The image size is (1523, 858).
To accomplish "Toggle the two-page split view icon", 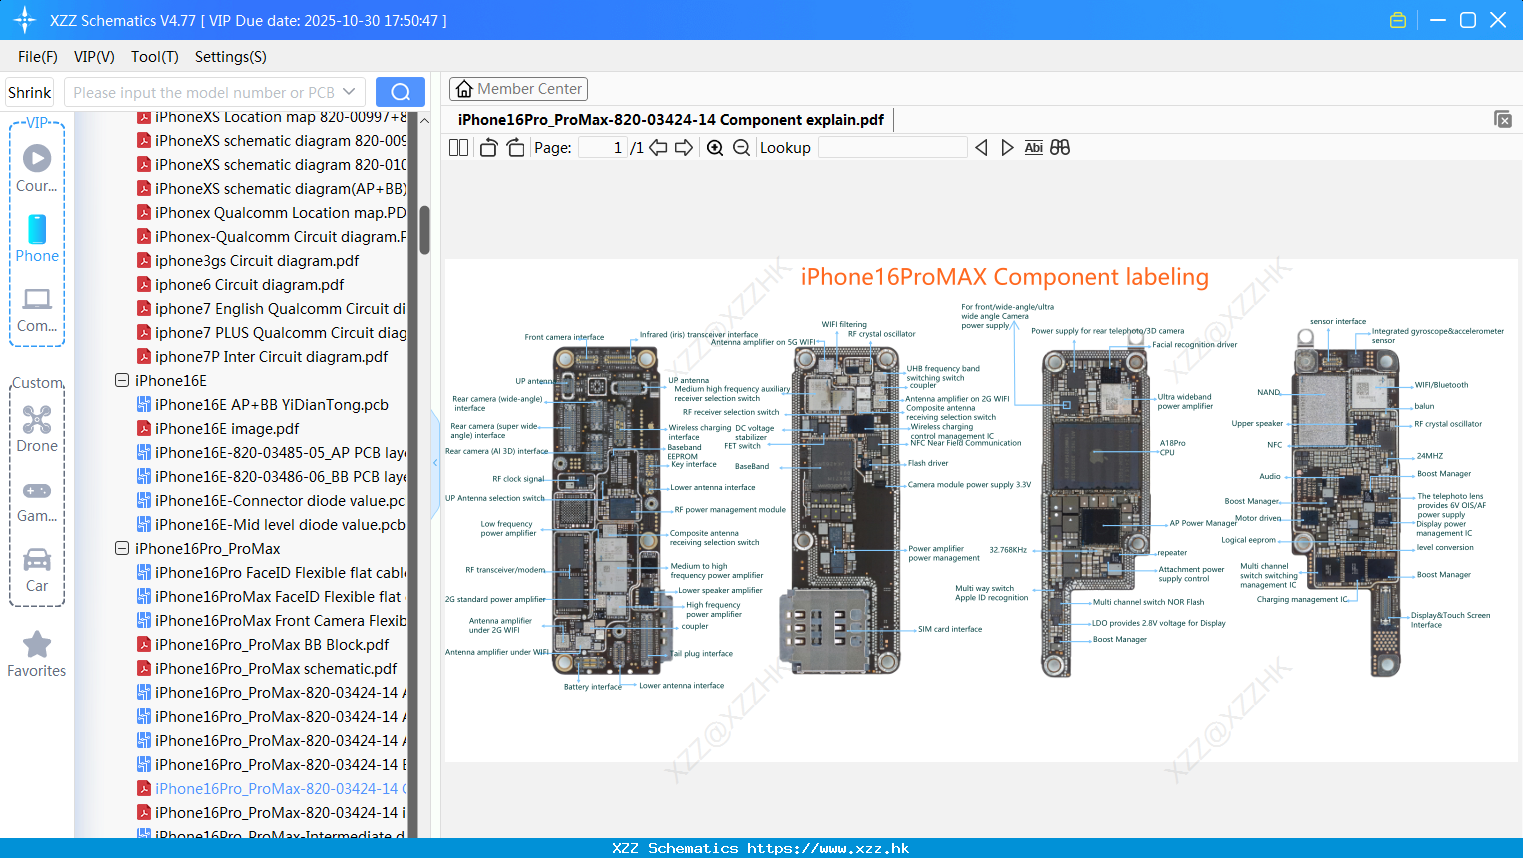I will (458, 148).
